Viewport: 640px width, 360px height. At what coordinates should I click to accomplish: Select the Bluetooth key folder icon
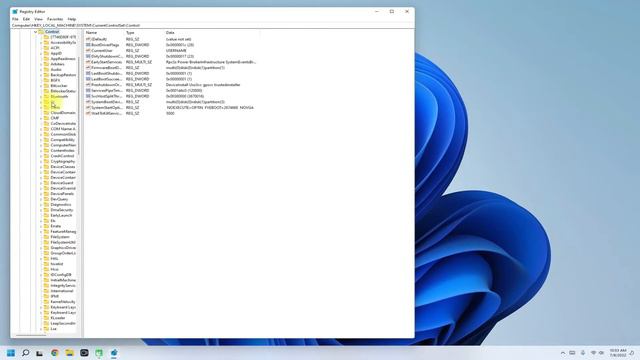click(46, 96)
